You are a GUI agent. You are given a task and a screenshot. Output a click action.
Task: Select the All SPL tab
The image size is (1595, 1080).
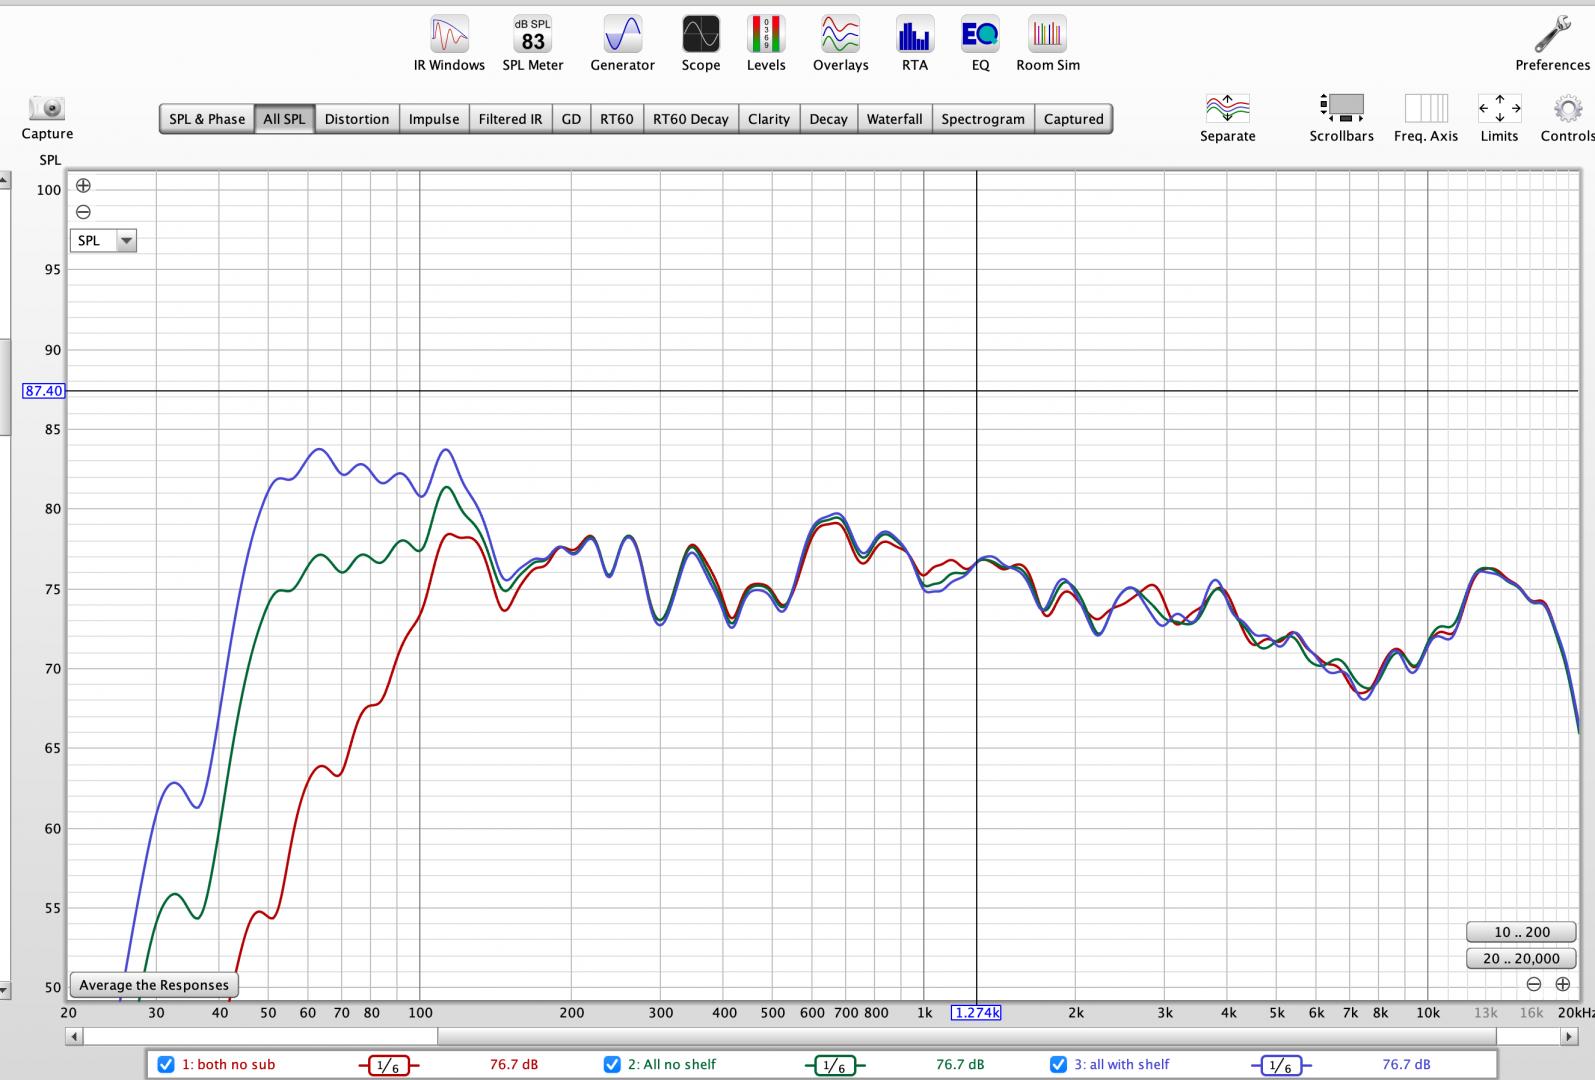coord(284,119)
